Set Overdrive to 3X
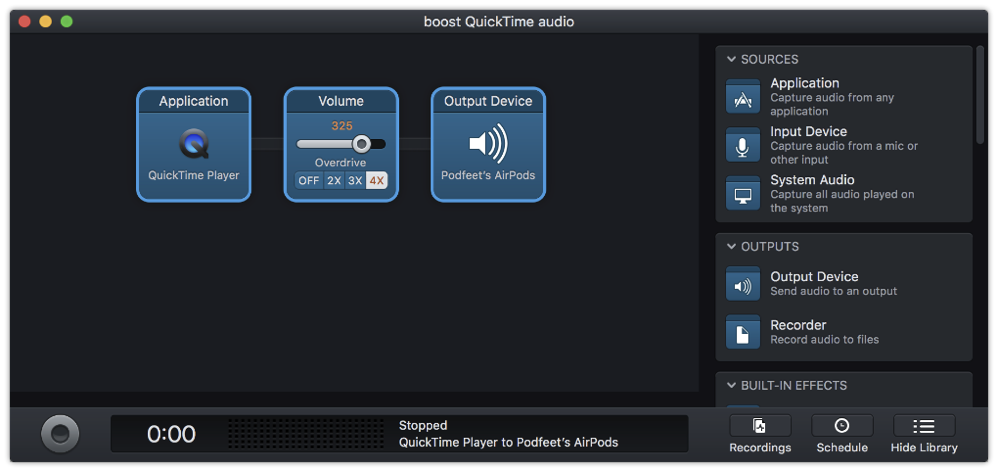The height and width of the screenshot is (472, 998). (355, 181)
